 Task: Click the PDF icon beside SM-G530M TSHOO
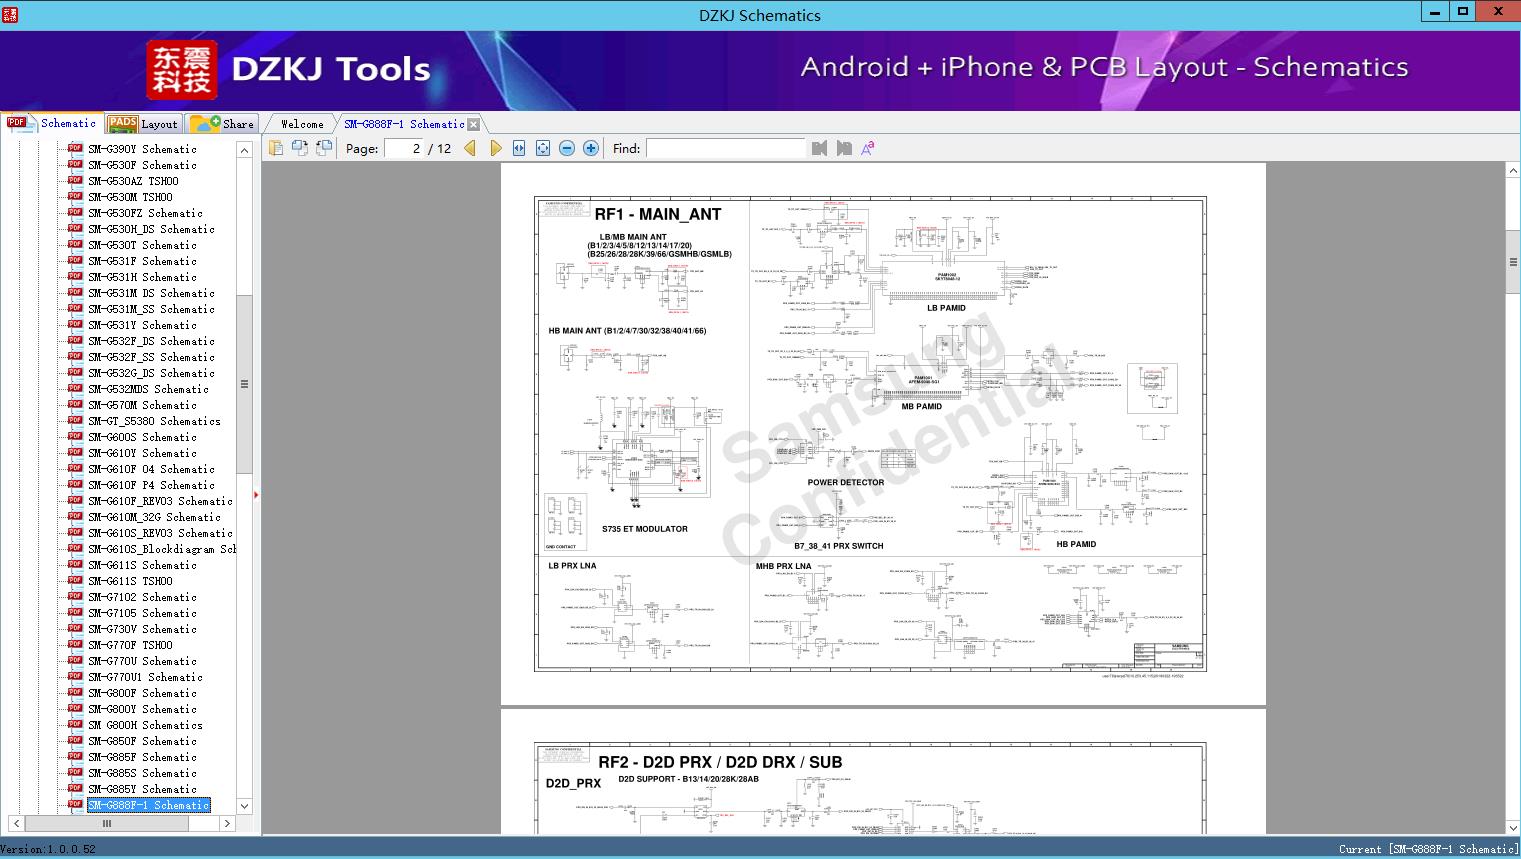coord(75,196)
